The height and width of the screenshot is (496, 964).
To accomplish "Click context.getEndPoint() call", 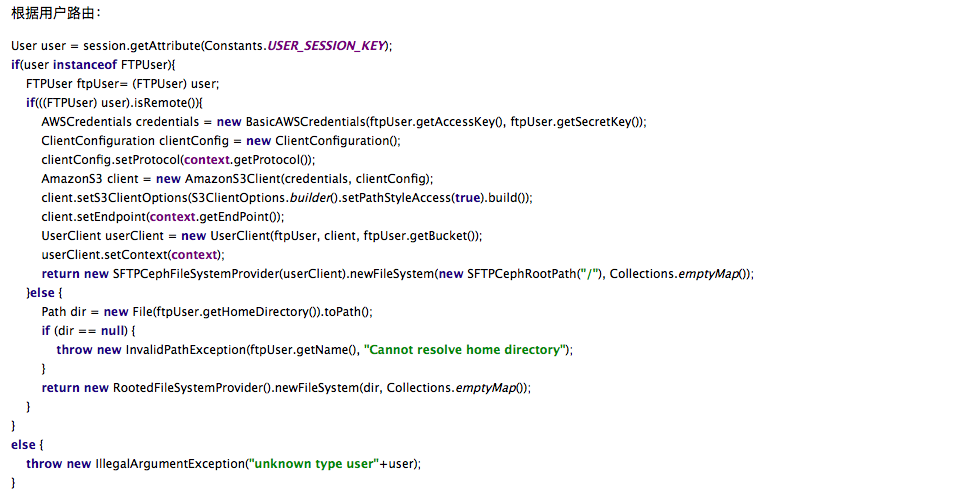I will (214, 217).
